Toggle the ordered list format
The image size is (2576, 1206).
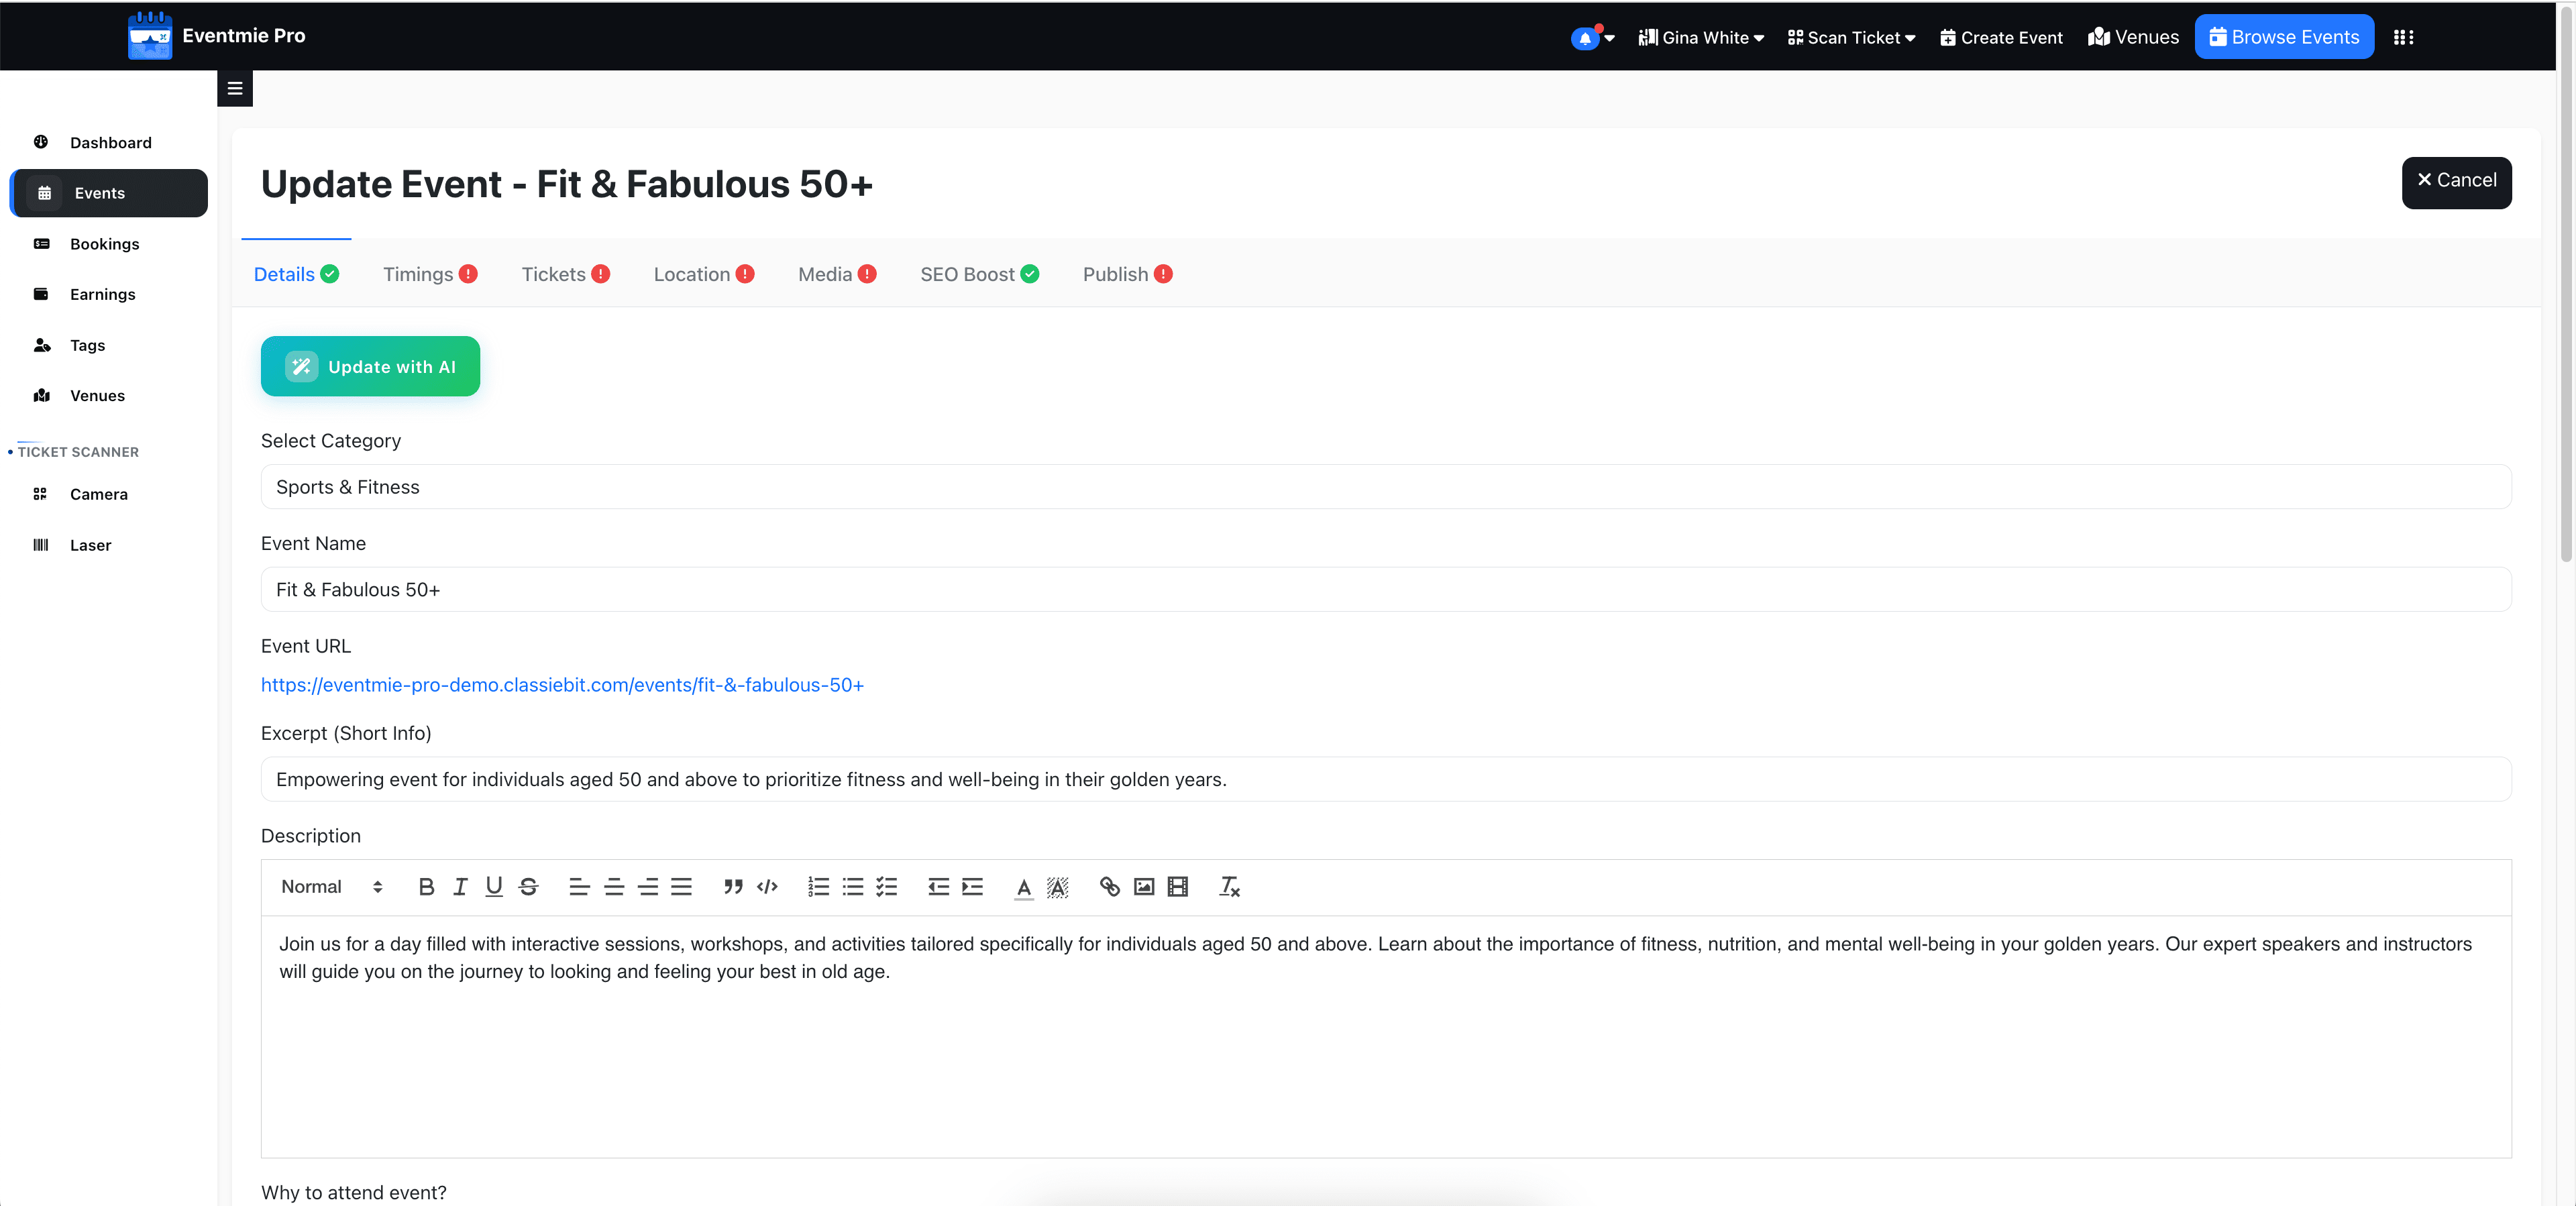[x=818, y=887]
